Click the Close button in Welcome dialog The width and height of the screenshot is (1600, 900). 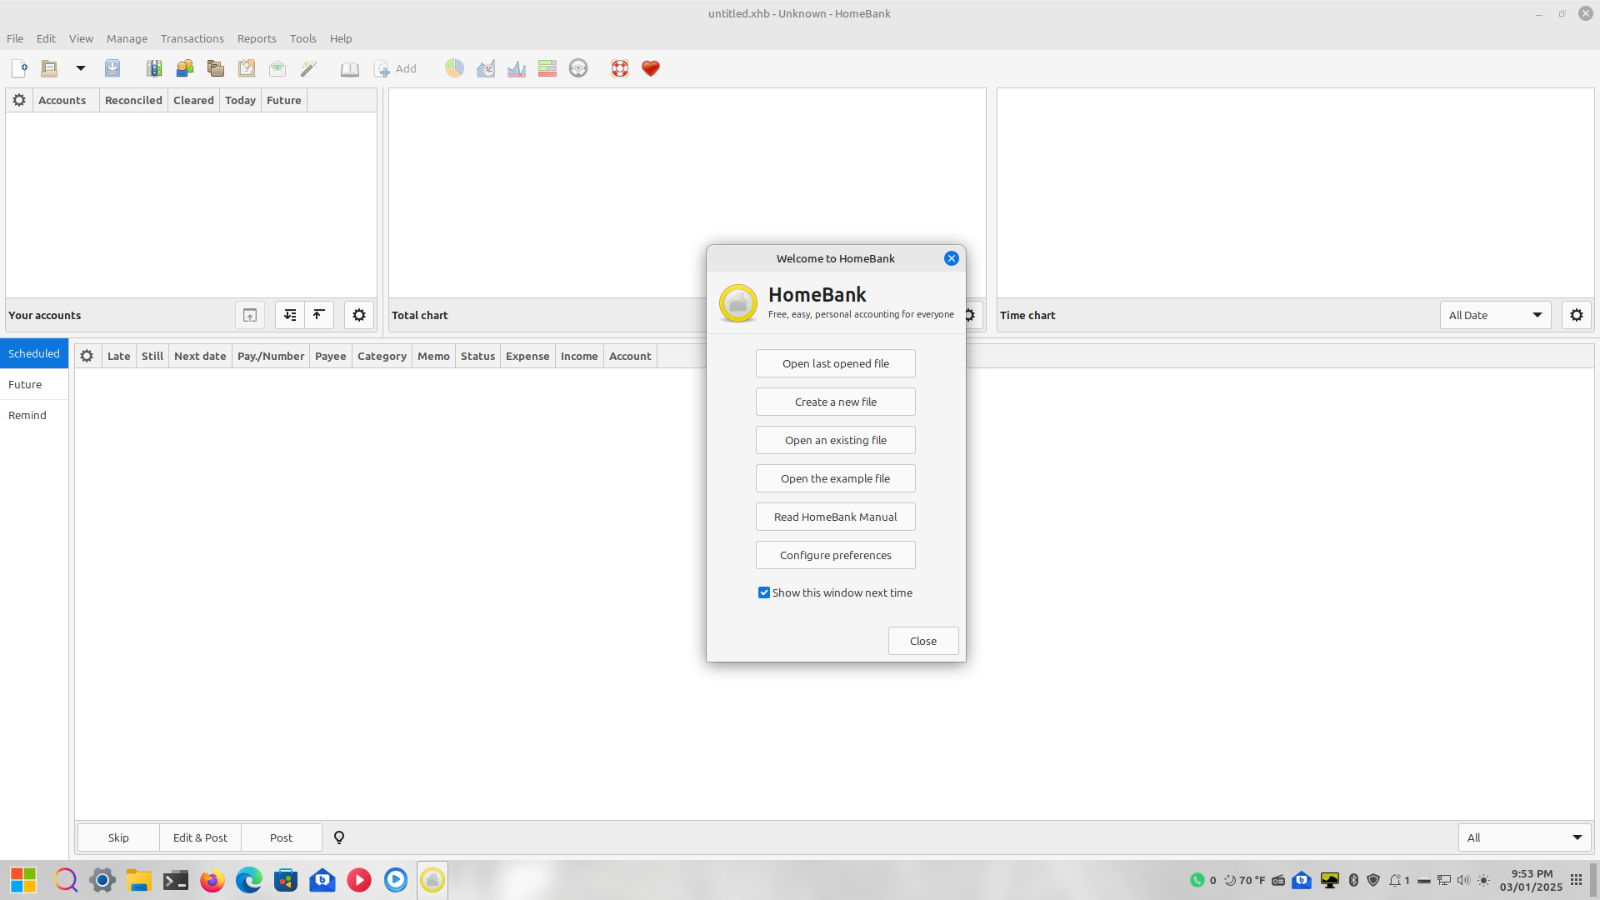923,641
